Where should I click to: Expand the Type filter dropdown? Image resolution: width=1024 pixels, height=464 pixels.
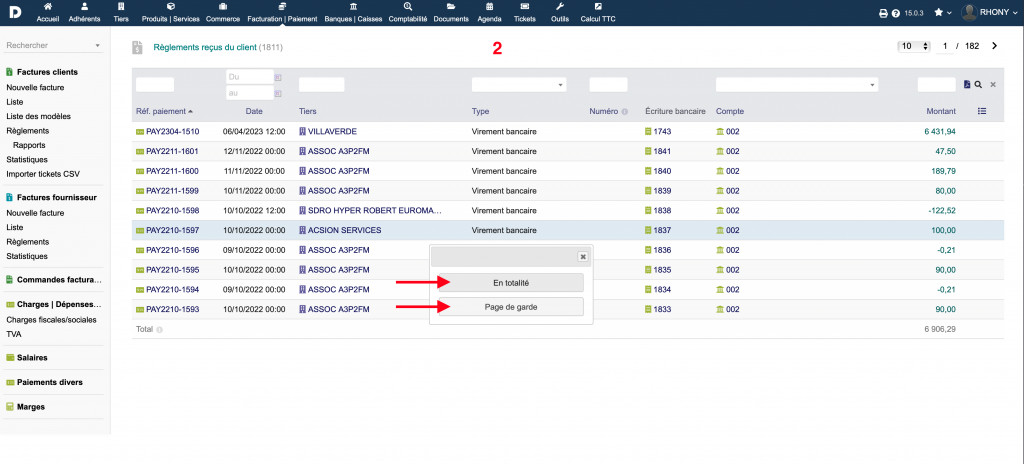[x=518, y=85]
